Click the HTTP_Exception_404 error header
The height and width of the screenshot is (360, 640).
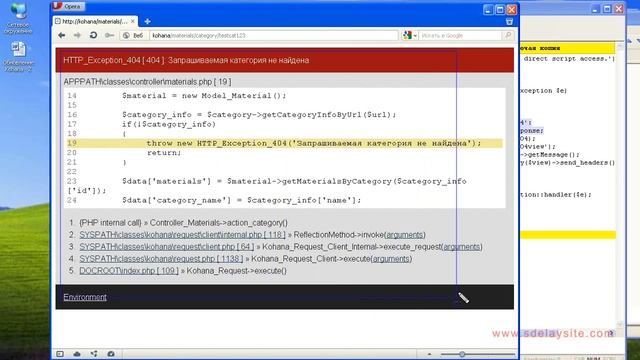[x=284, y=60]
